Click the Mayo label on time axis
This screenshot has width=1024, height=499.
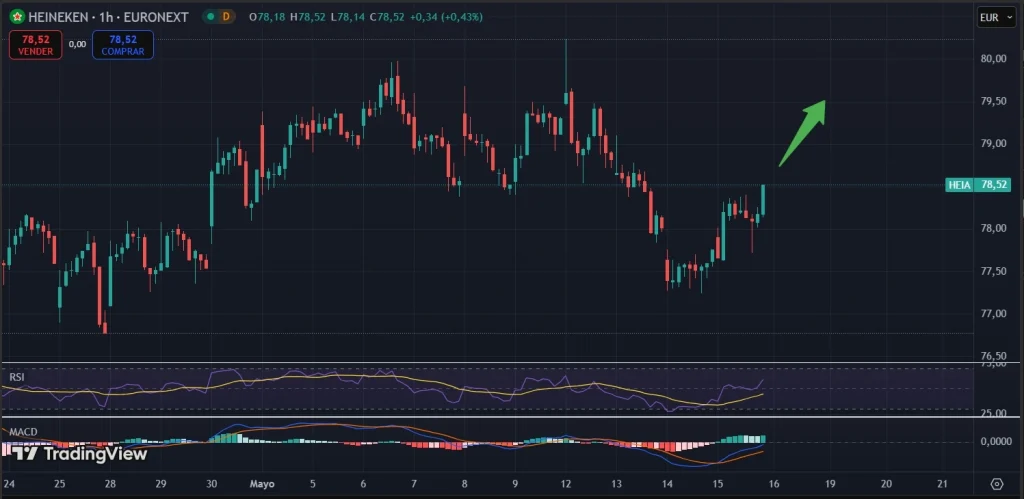click(x=262, y=484)
